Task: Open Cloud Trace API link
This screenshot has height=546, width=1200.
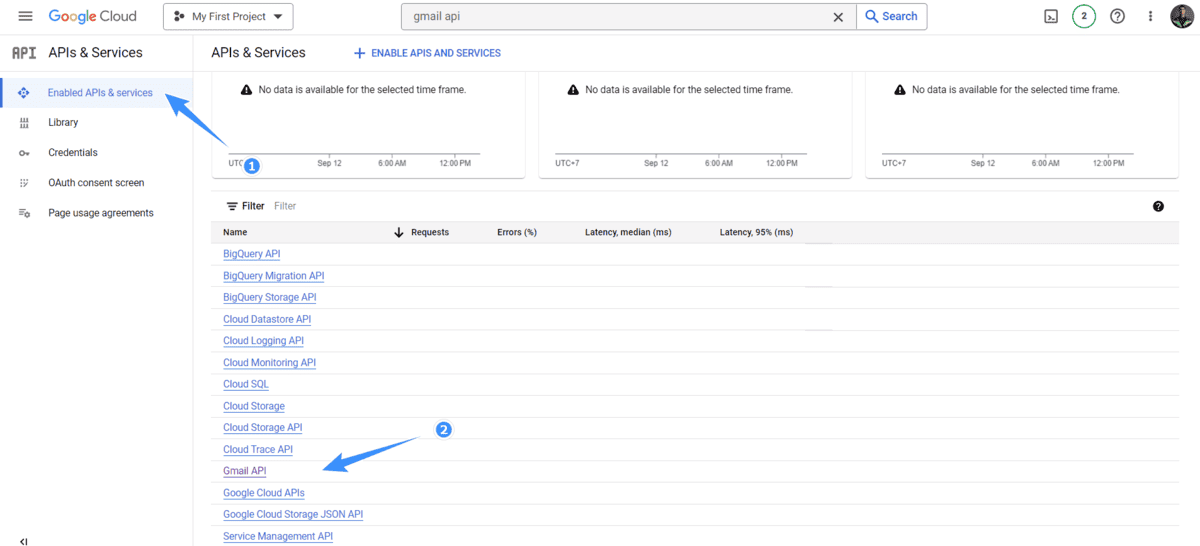Action: (258, 450)
